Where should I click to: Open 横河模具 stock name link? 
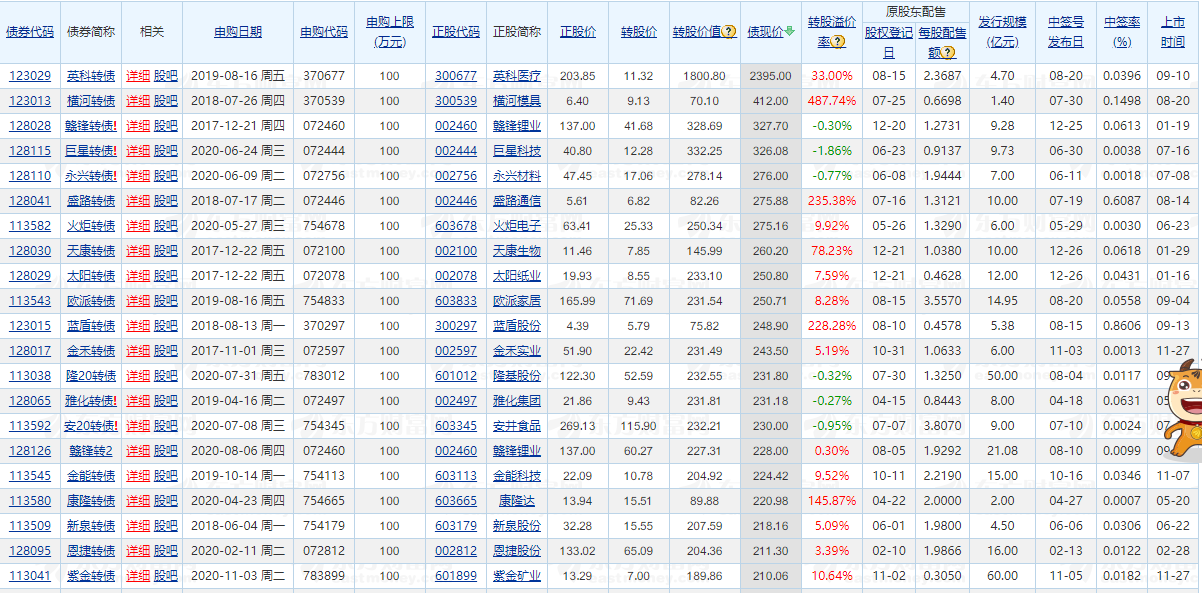517,101
